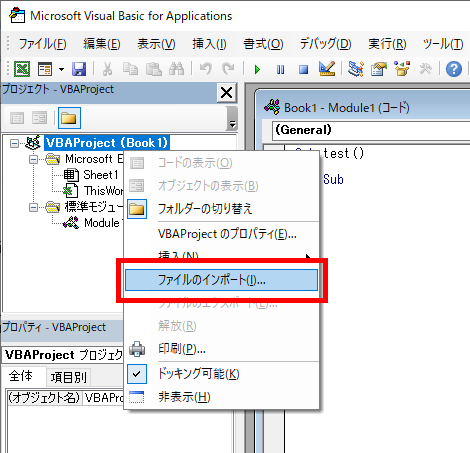Click the (オブジェクト名) property value field
Screen dimensions: 470x453
point(103,398)
